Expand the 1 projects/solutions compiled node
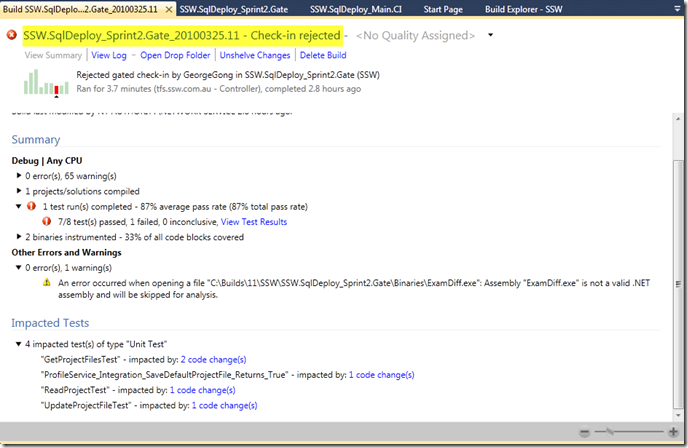Viewport: 688px width, 448px height. pyautogui.click(x=19, y=191)
